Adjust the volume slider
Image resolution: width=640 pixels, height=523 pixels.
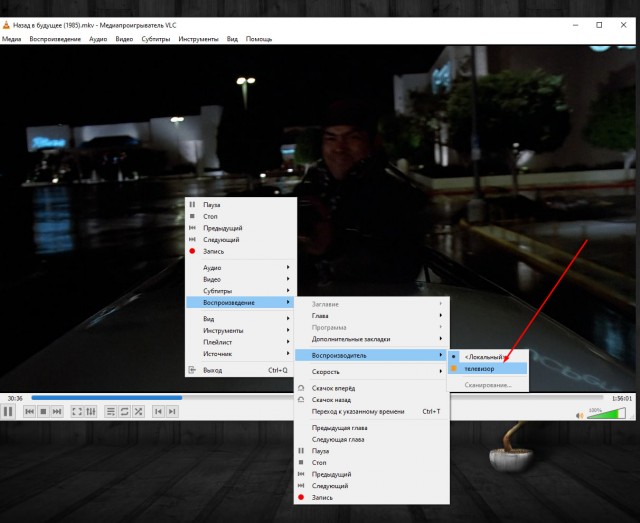pyautogui.click(x=606, y=414)
